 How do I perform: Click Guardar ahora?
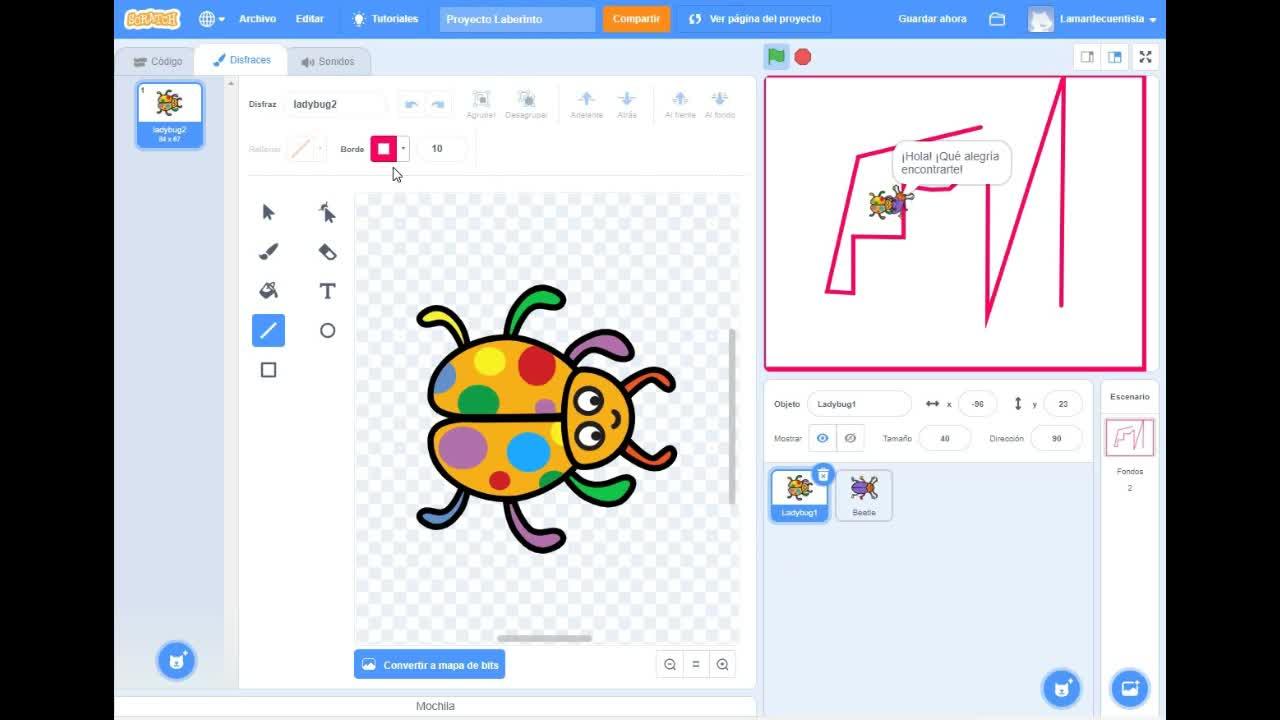932,19
